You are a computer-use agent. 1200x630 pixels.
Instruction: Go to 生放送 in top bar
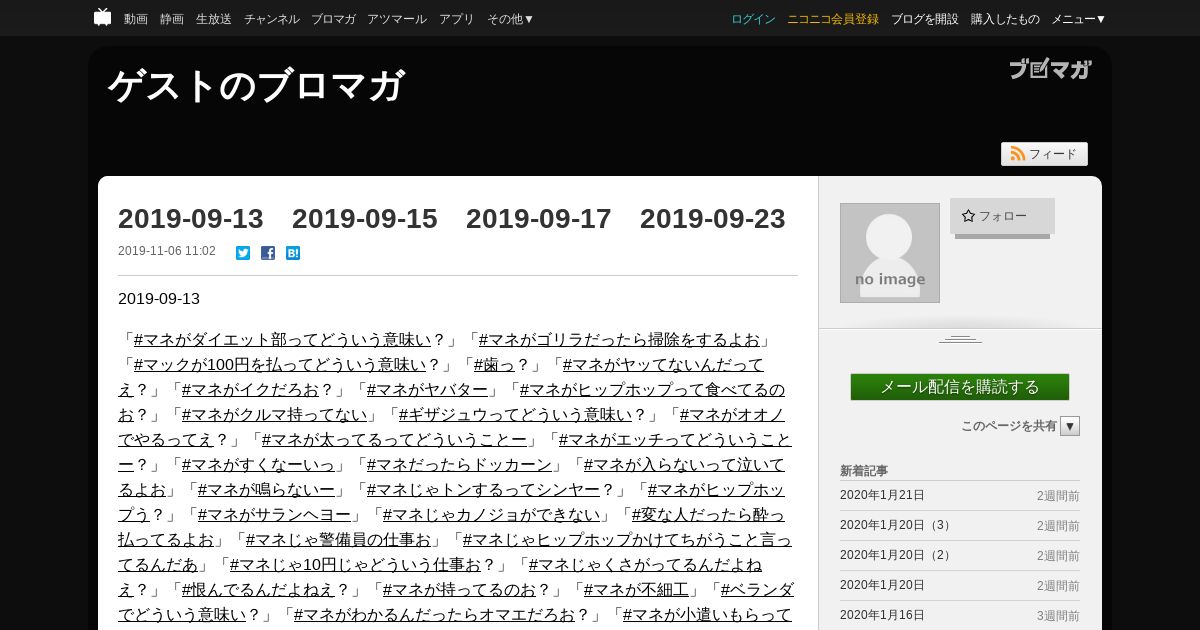[214, 19]
